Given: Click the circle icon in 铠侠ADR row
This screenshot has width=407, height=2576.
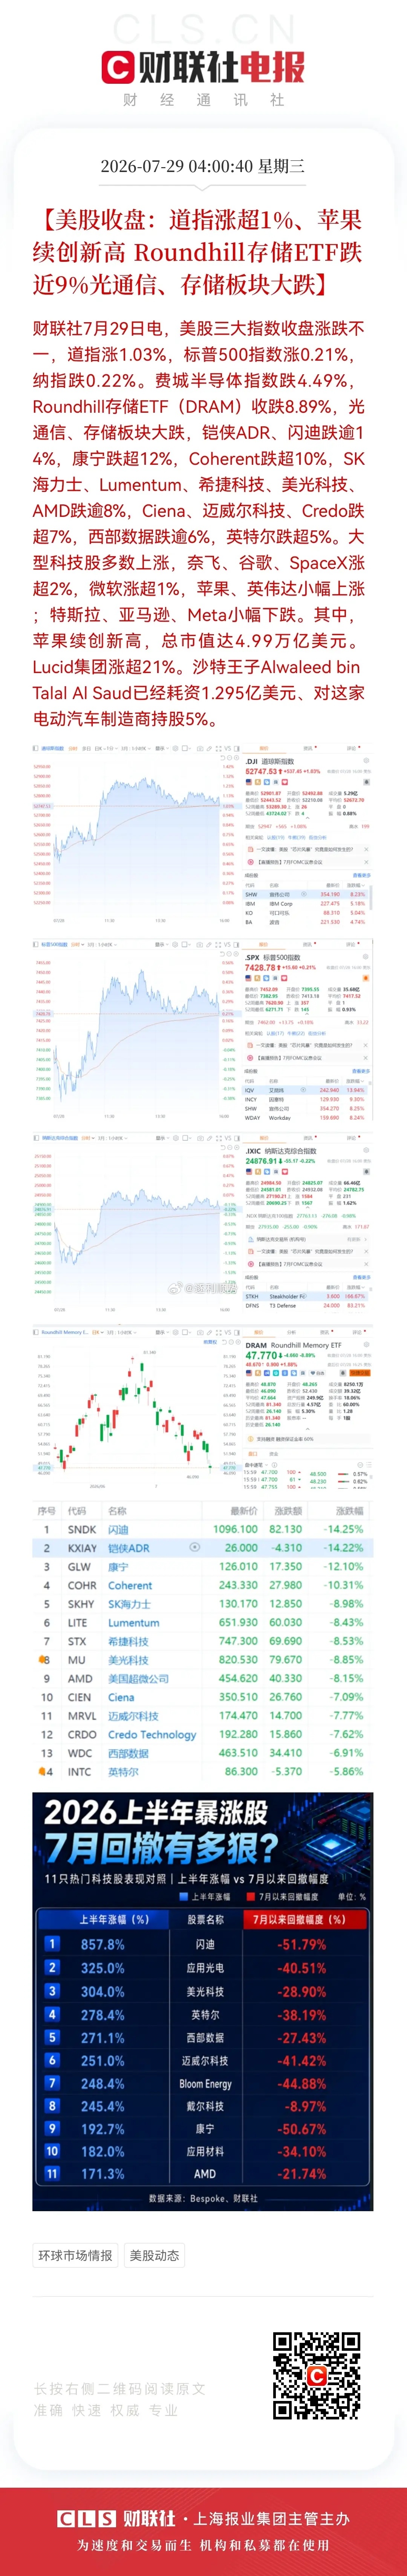Looking at the screenshot, I should [194, 1547].
